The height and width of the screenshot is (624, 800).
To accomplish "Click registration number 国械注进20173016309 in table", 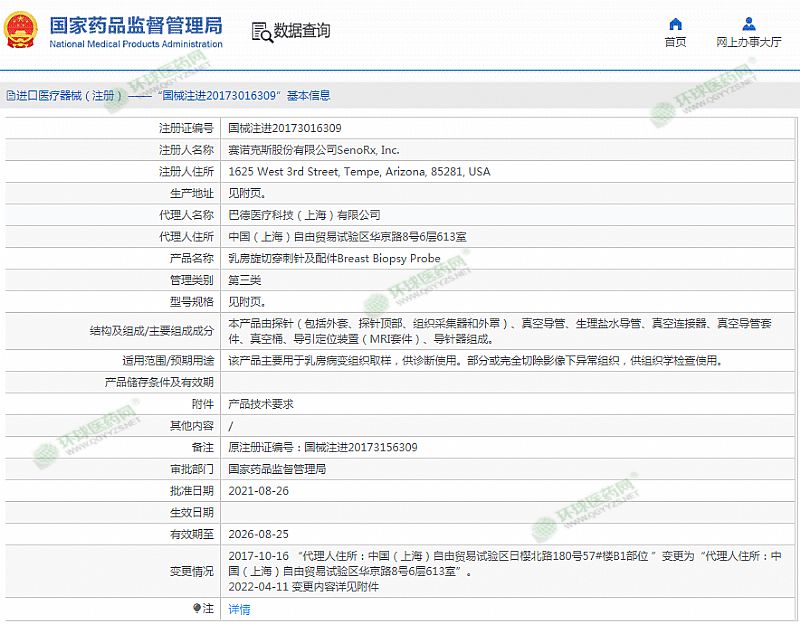I will pos(285,128).
